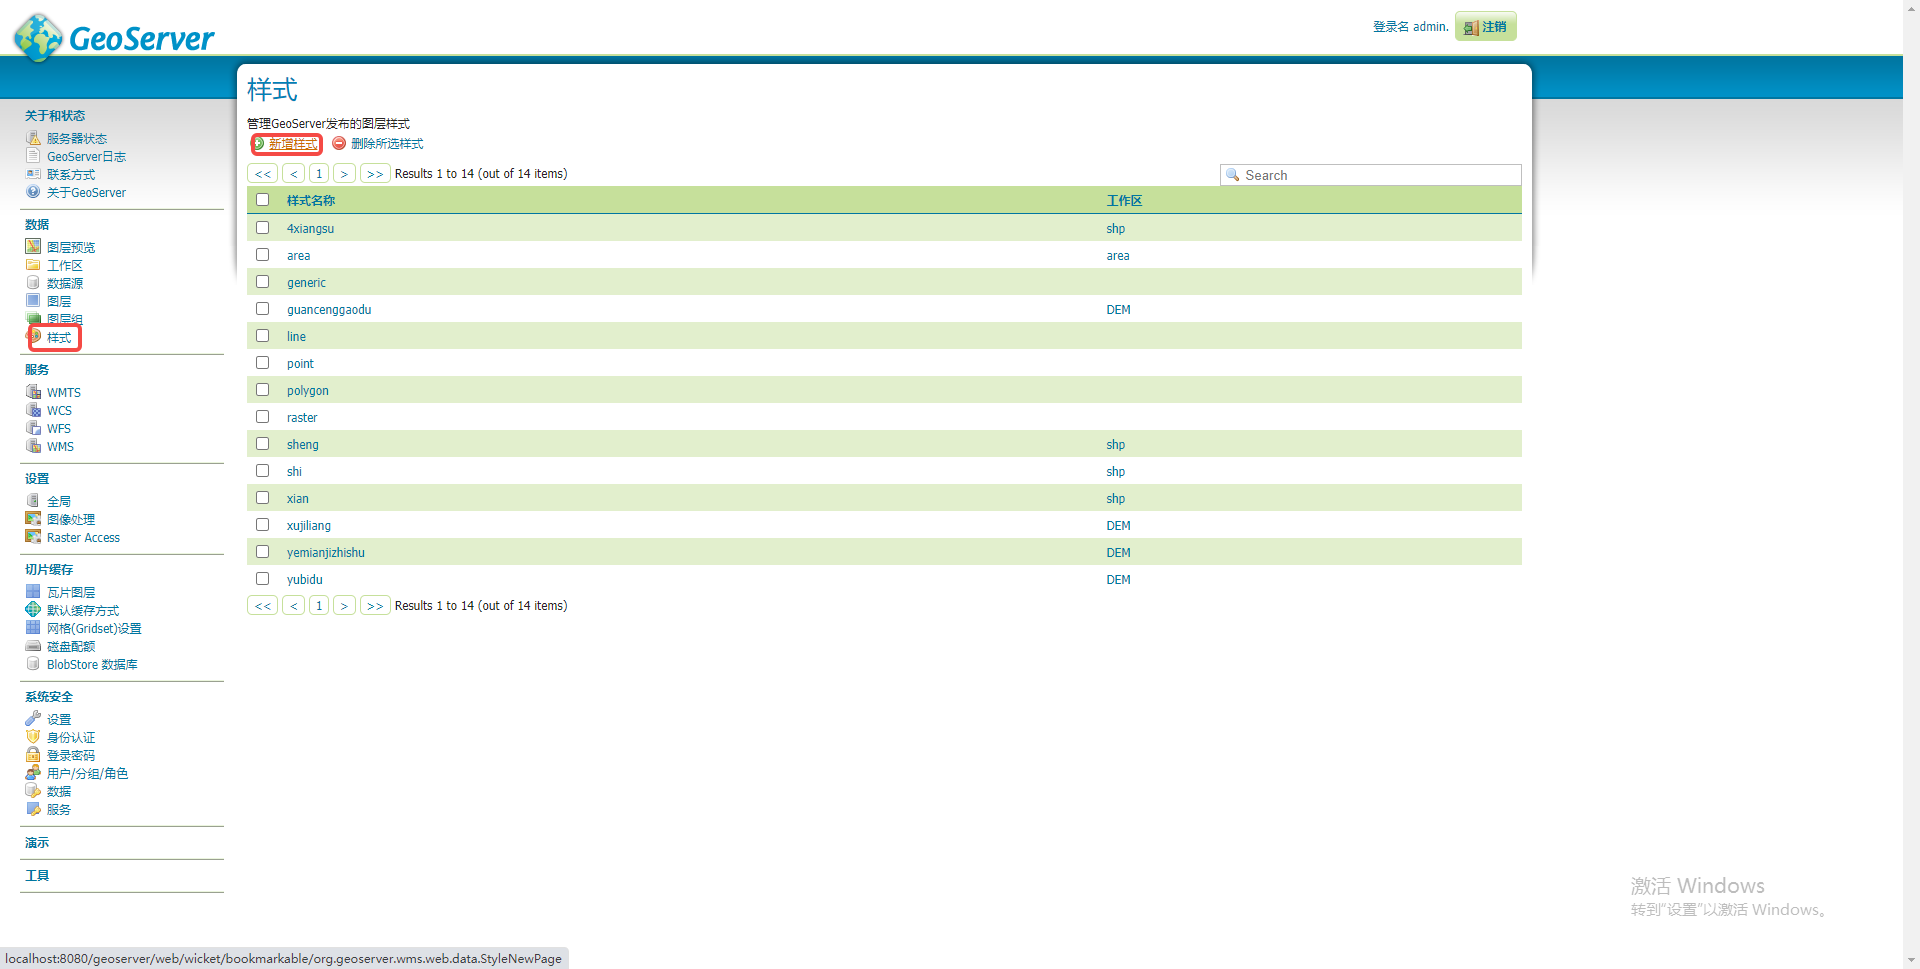
Task: Click the 图像处理 icon
Action: 33,519
